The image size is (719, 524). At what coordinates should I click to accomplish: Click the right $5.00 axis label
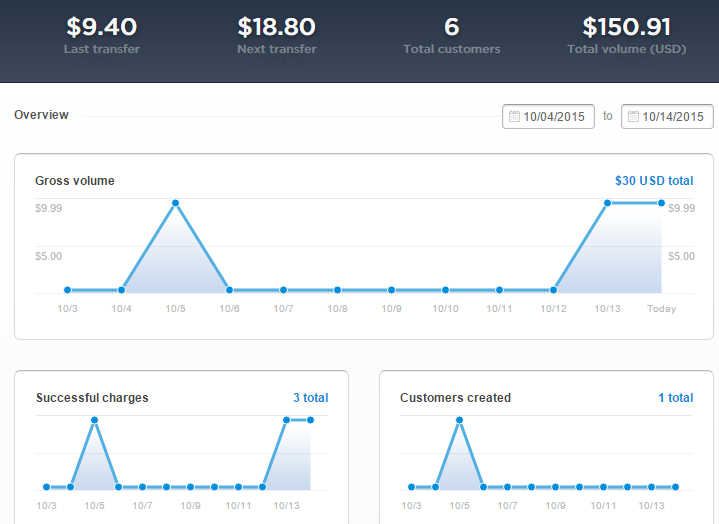point(681,256)
